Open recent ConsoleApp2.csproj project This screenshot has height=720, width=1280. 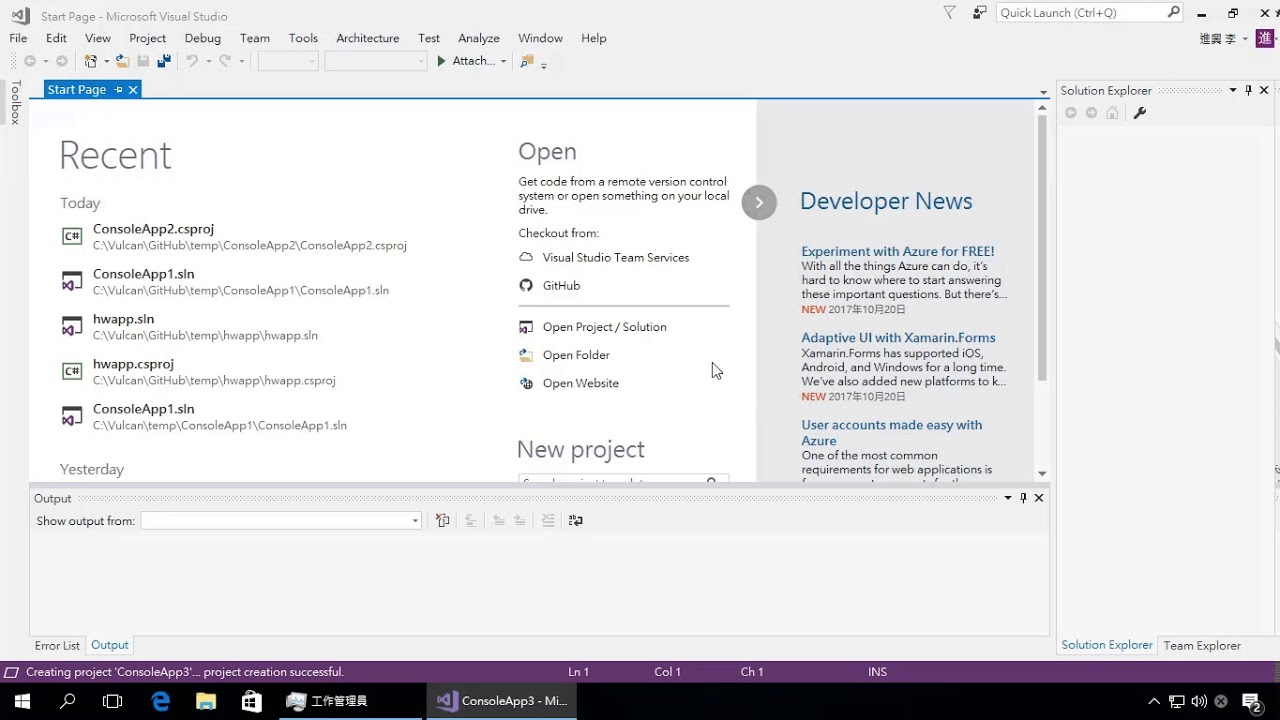pyautogui.click(x=233, y=237)
